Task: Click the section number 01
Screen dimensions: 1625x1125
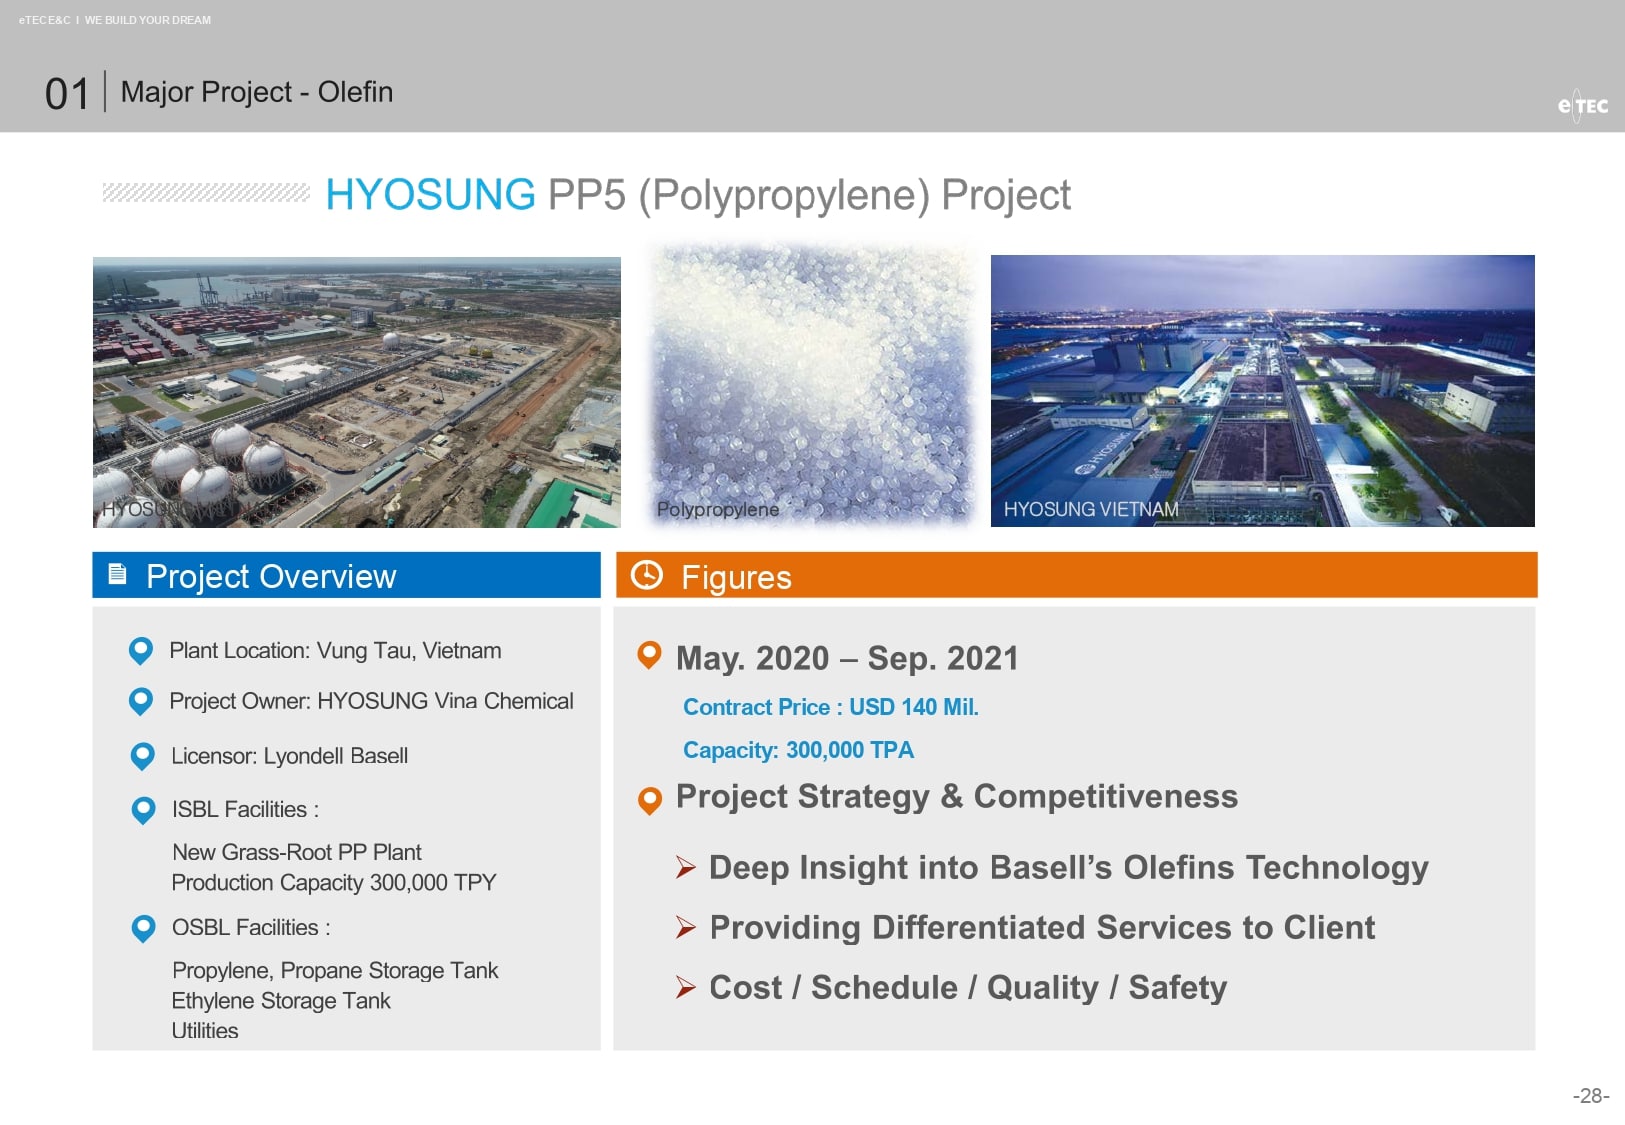Action: click(x=67, y=94)
